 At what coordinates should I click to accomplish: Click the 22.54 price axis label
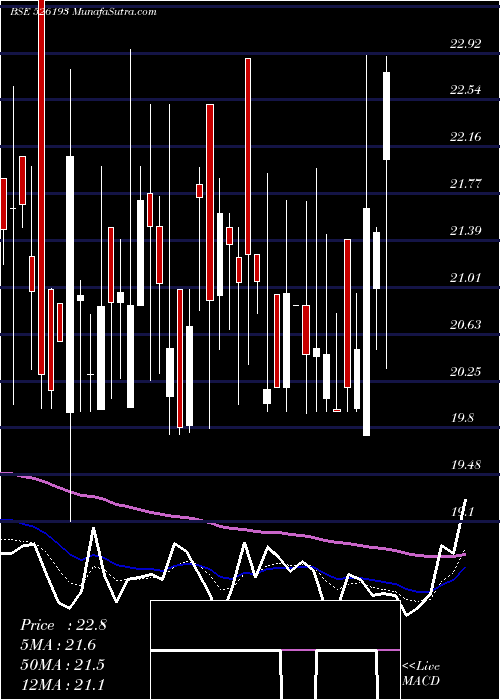point(466,90)
